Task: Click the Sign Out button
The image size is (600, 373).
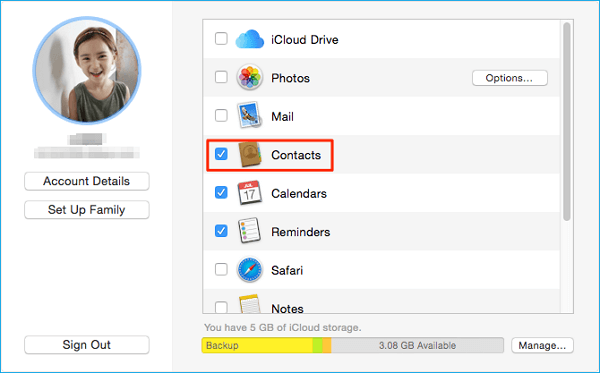Action: [x=86, y=345]
